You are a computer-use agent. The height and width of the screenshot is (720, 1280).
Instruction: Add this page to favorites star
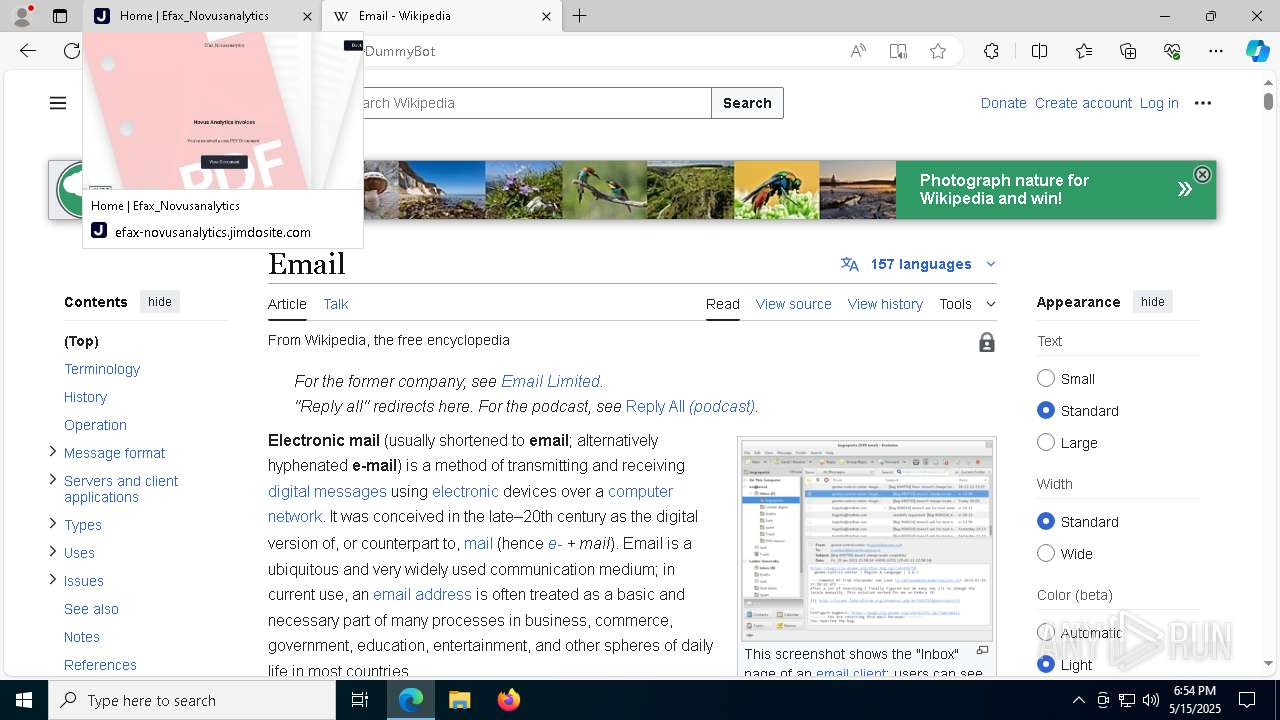tap(938, 51)
